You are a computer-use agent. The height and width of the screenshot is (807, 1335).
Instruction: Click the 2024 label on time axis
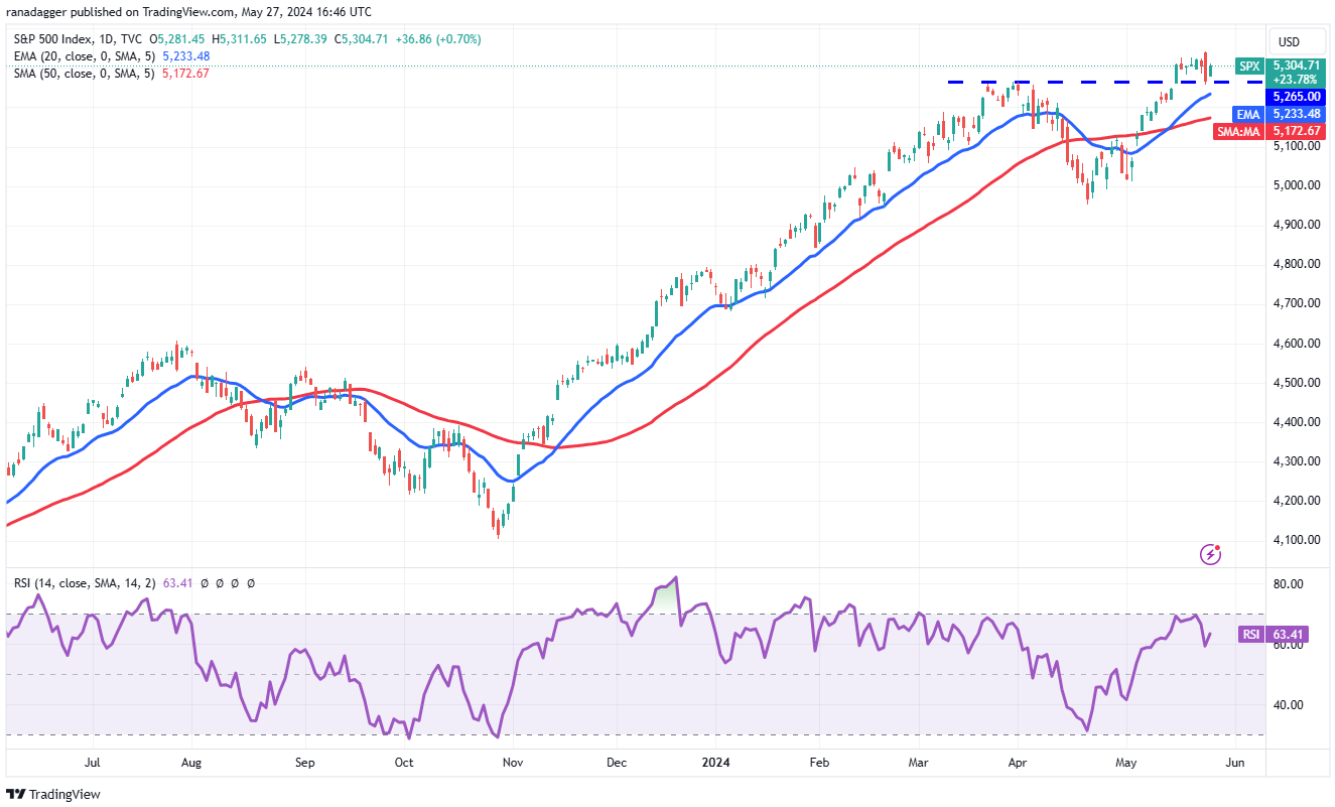click(715, 763)
